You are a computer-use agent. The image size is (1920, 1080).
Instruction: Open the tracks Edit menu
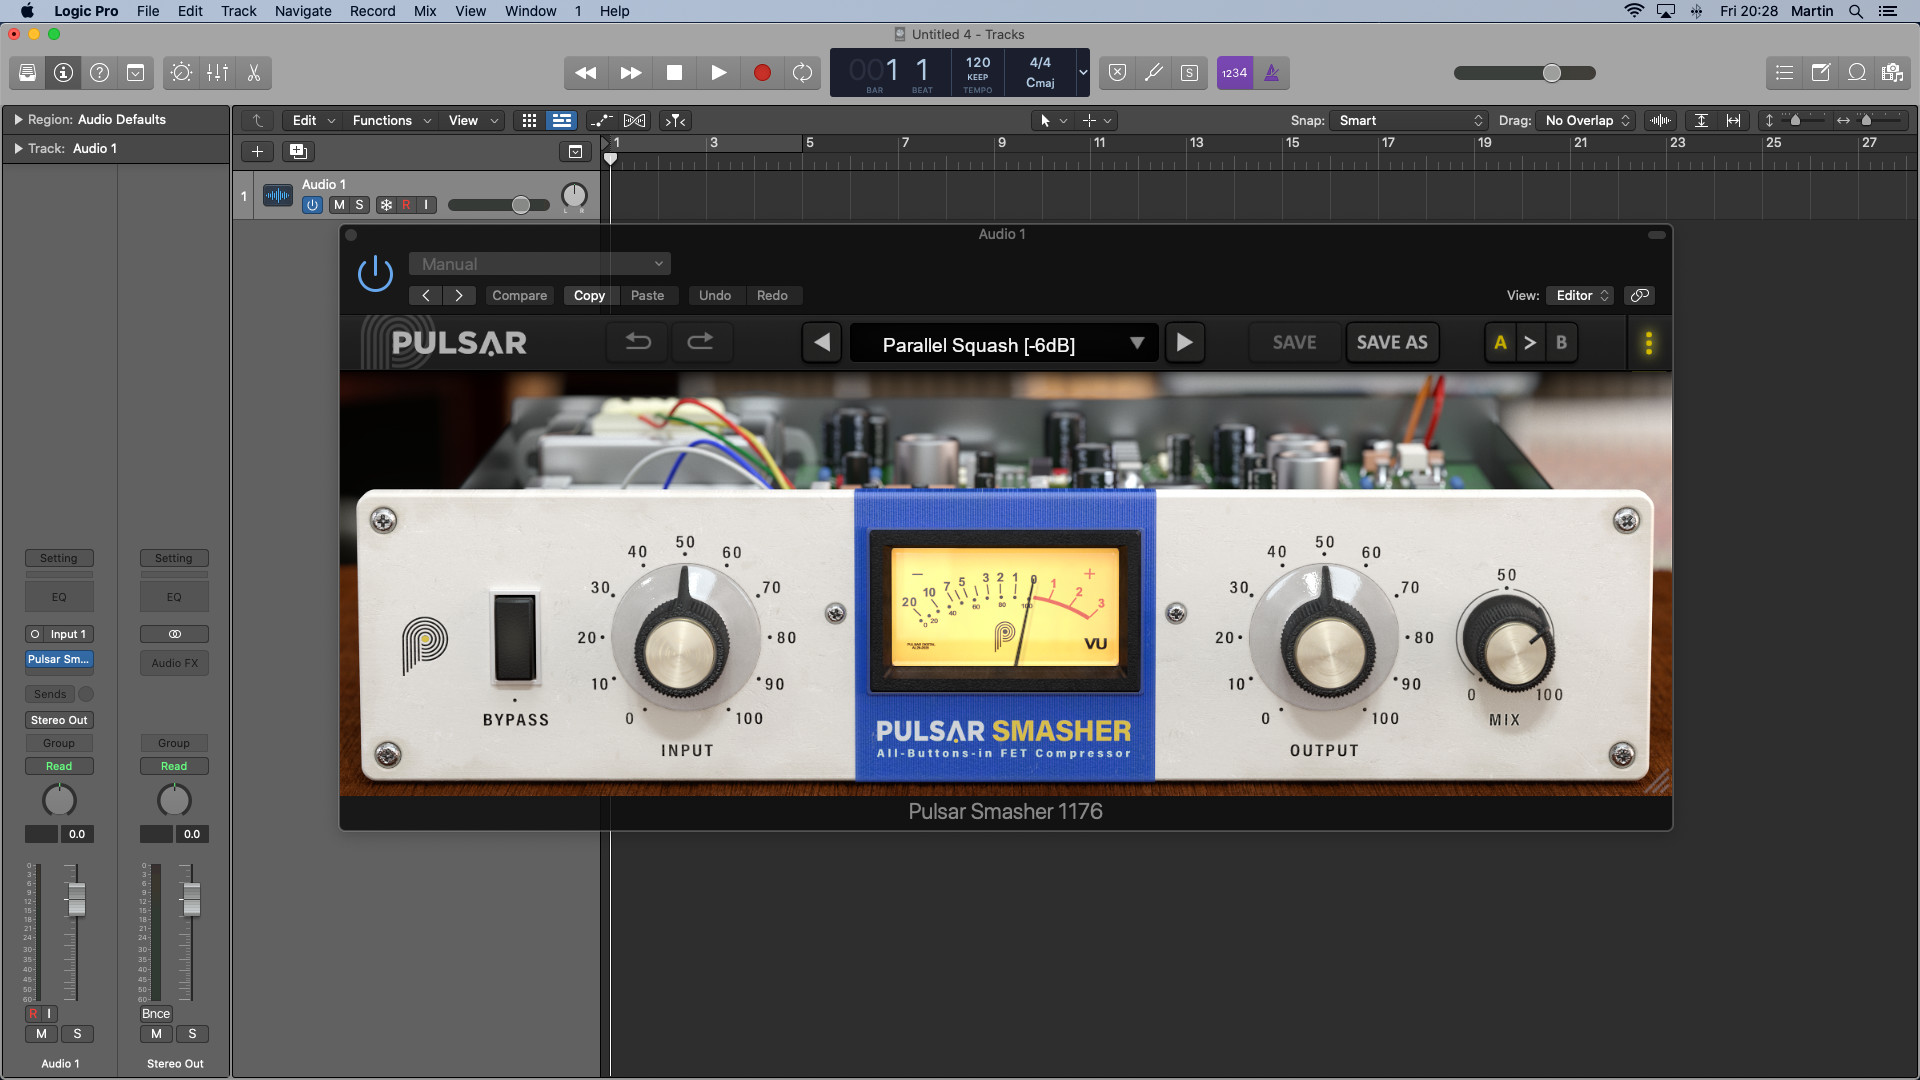tap(313, 120)
